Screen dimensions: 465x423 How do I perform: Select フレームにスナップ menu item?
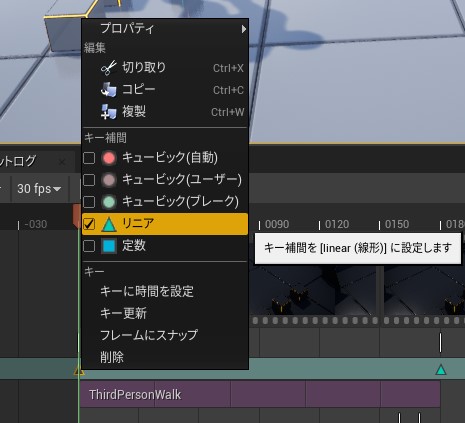point(165,335)
